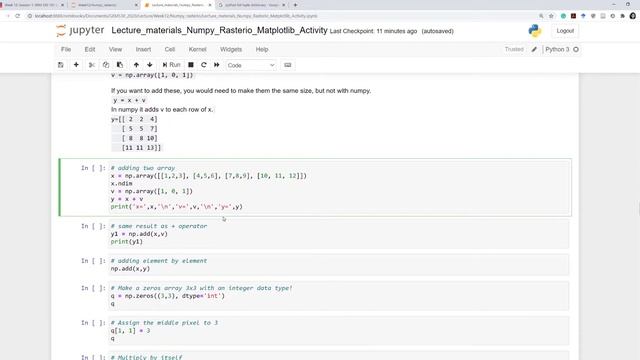Open the Help menu
The height and width of the screenshot is (360, 640).
[x=262, y=49]
